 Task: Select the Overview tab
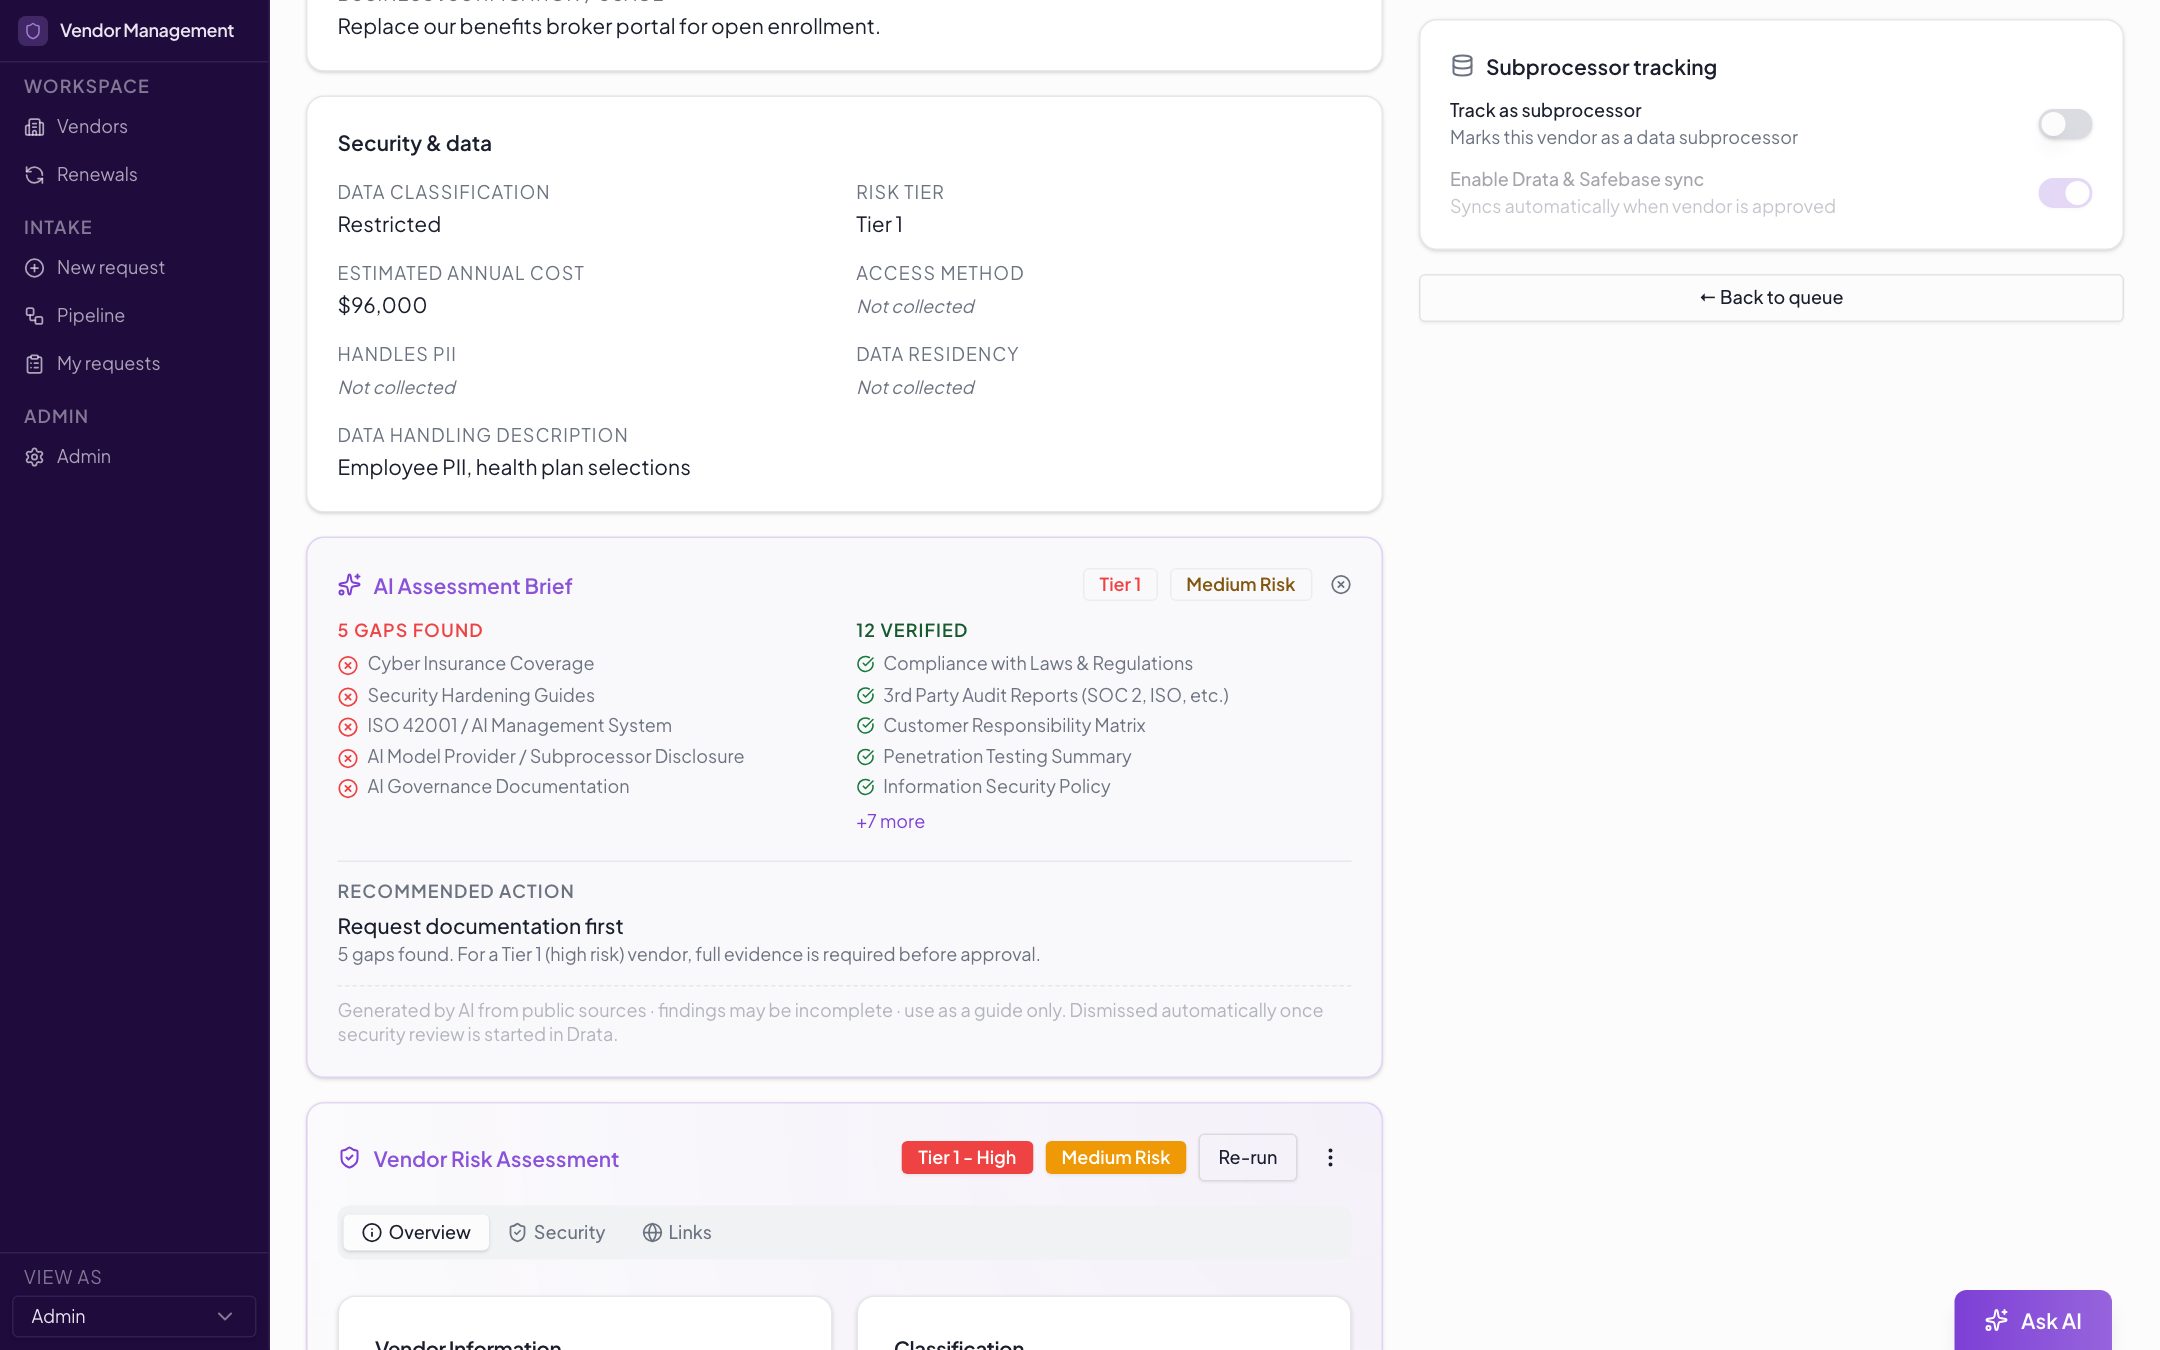pyautogui.click(x=416, y=1232)
